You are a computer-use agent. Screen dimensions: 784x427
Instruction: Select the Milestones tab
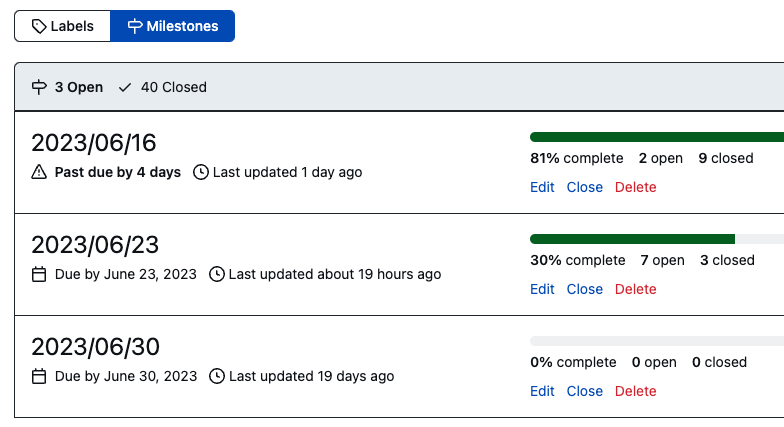click(x=172, y=26)
